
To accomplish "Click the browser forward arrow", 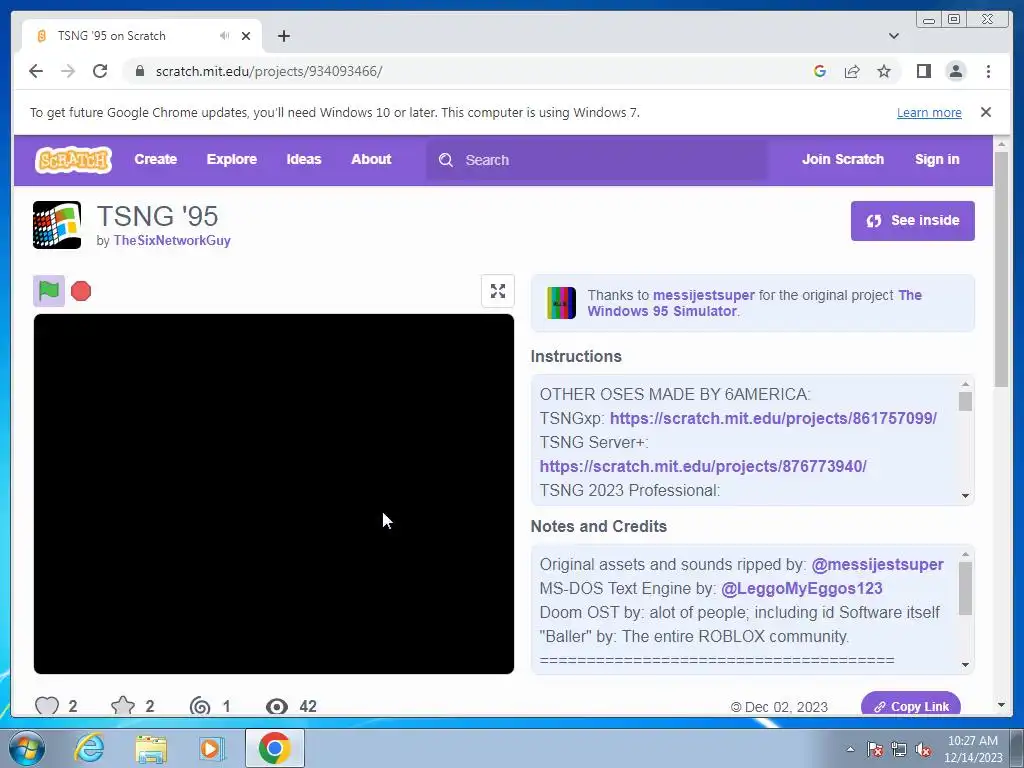I will (x=68, y=71).
